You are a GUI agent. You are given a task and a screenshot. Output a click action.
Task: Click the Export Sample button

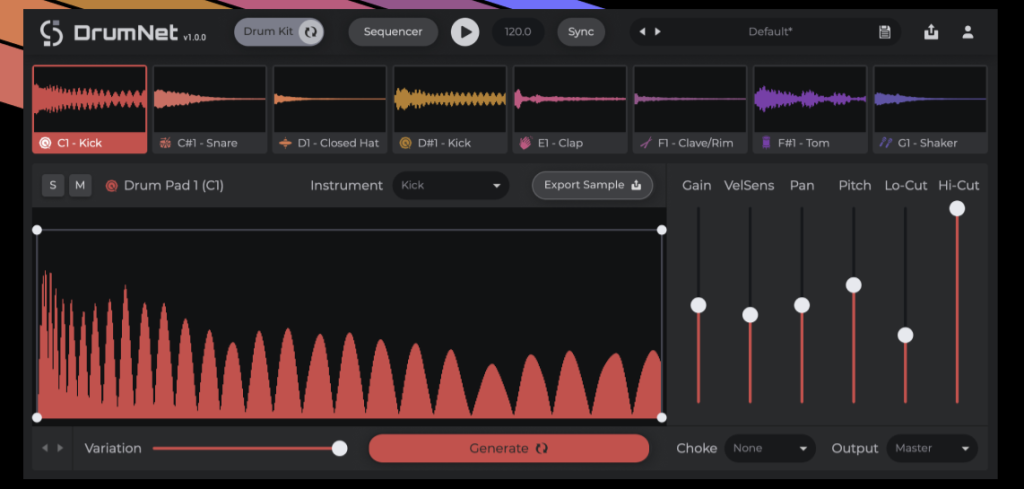(x=592, y=185)
